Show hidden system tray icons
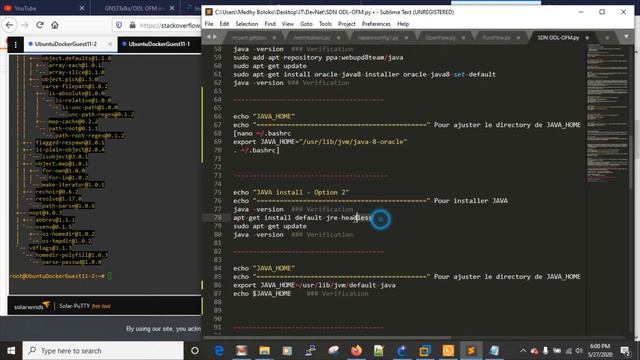 [523, 351]
